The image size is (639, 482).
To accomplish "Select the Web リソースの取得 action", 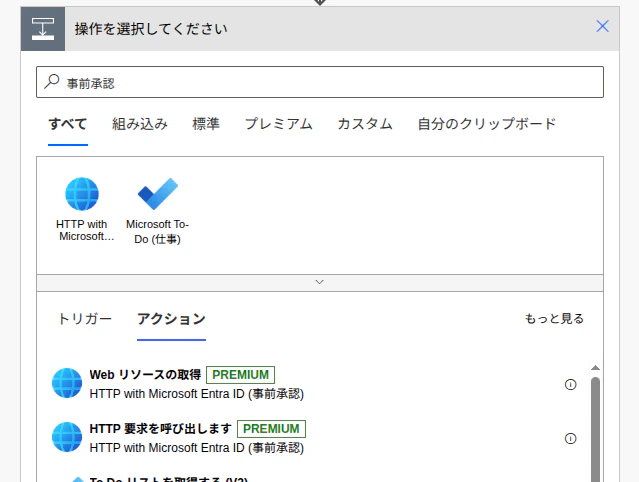I will click(314, 384).
